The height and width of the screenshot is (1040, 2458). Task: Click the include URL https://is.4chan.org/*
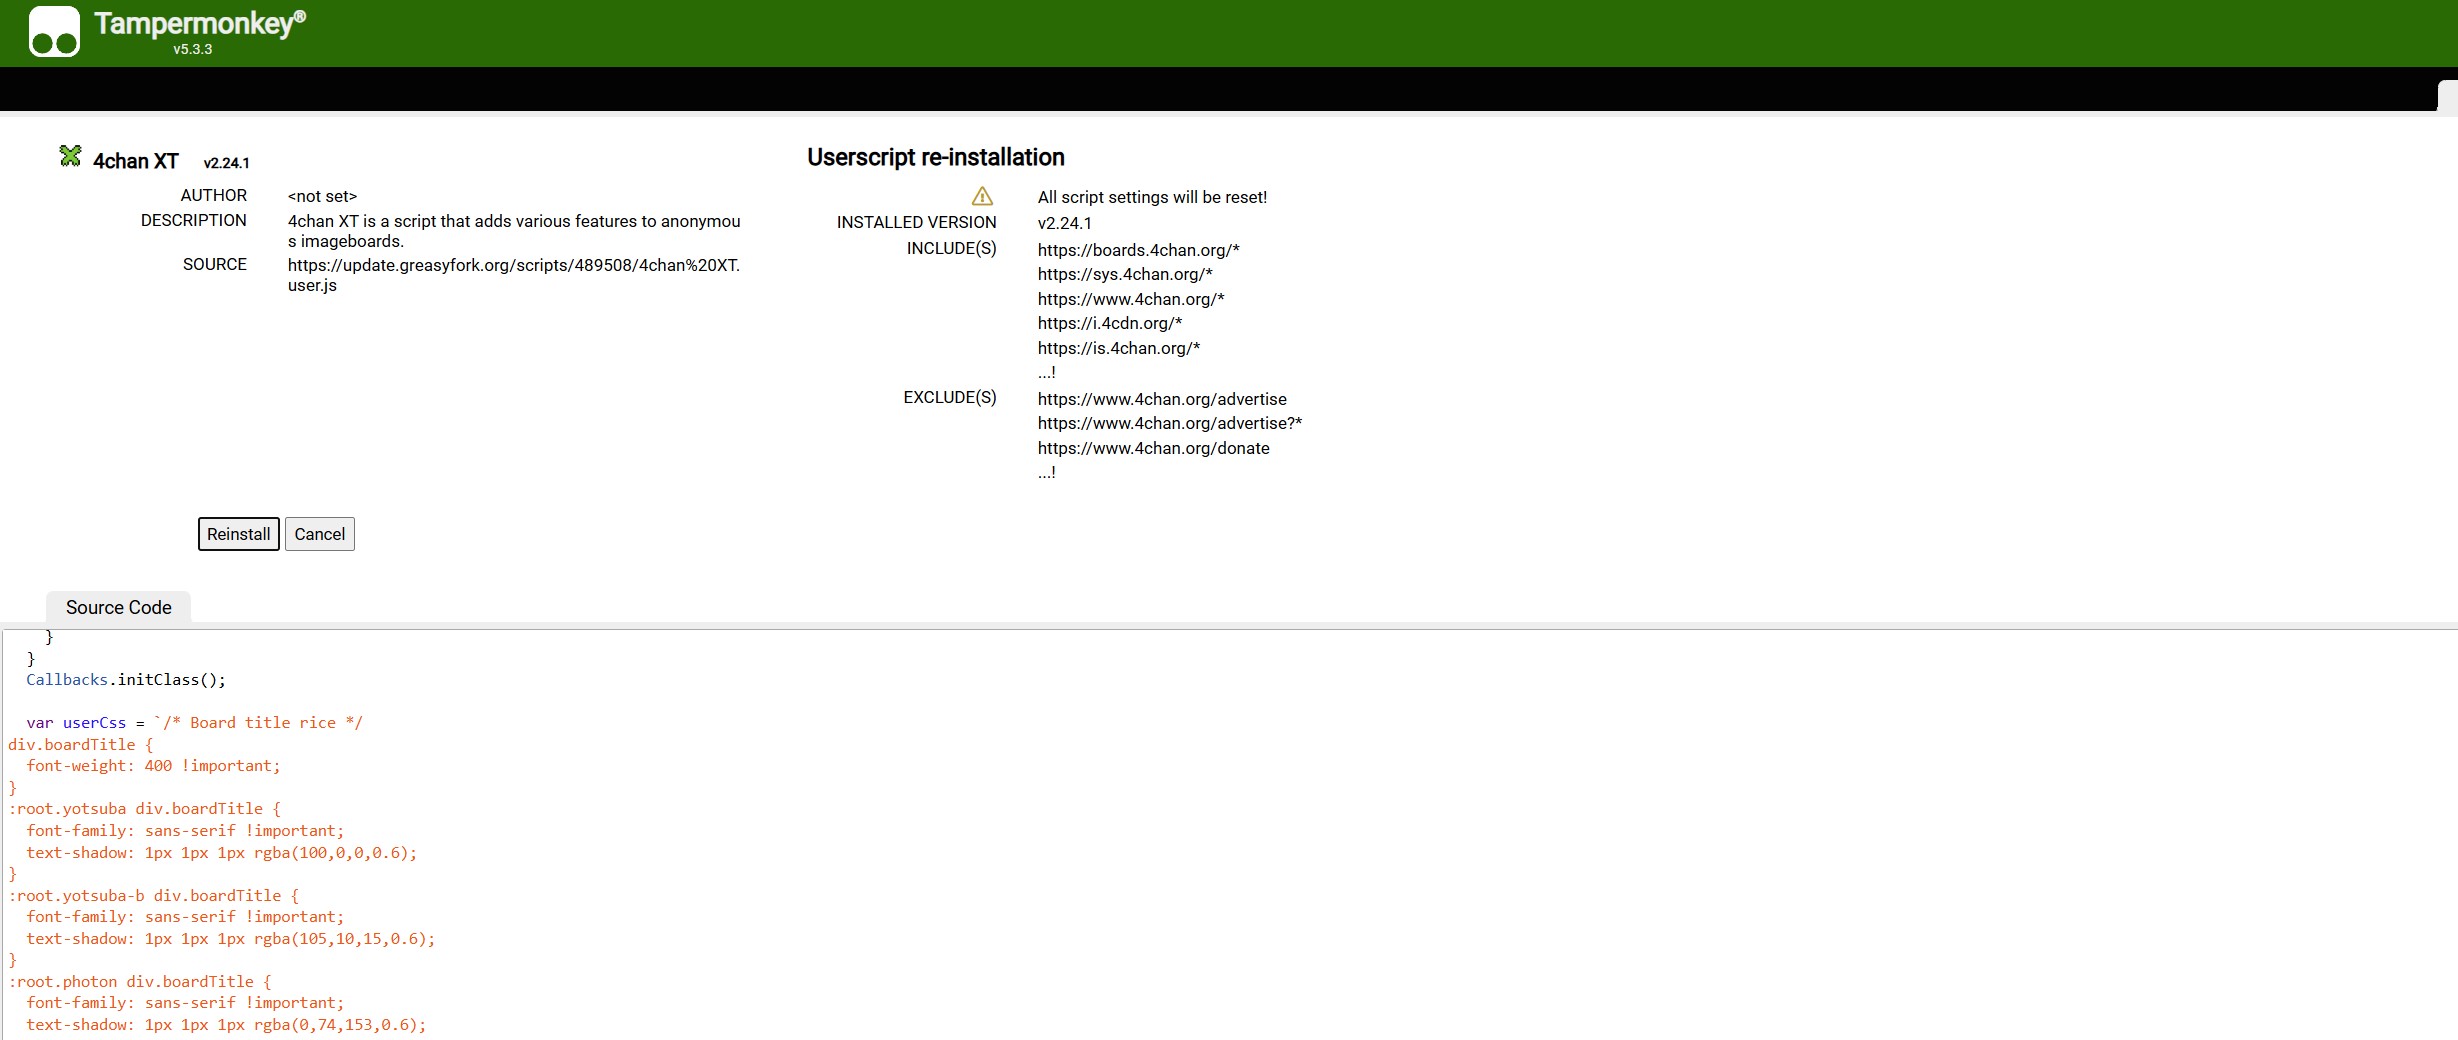(x=1119, y=348)
